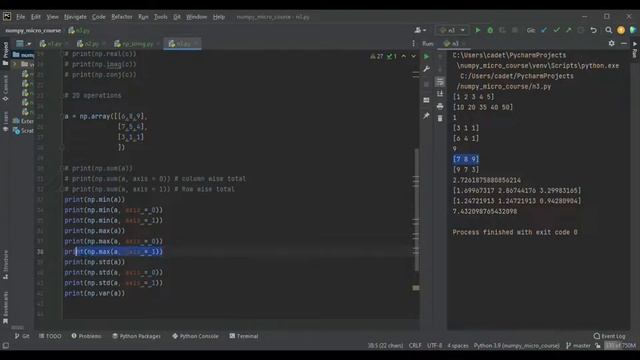Open editor tabs more options (three dots)
640x360 pixels.
pyautogui.click(x=413, y=43)
